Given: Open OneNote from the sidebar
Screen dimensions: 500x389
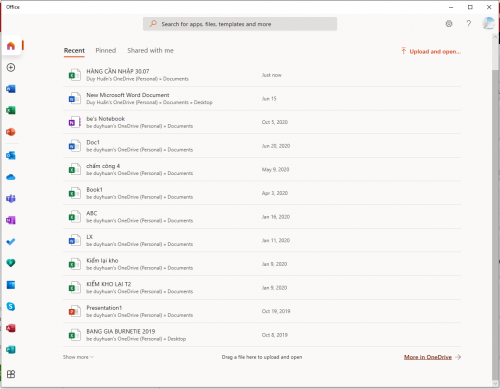Looking at the screenshot, I should (x=11, y=220).
